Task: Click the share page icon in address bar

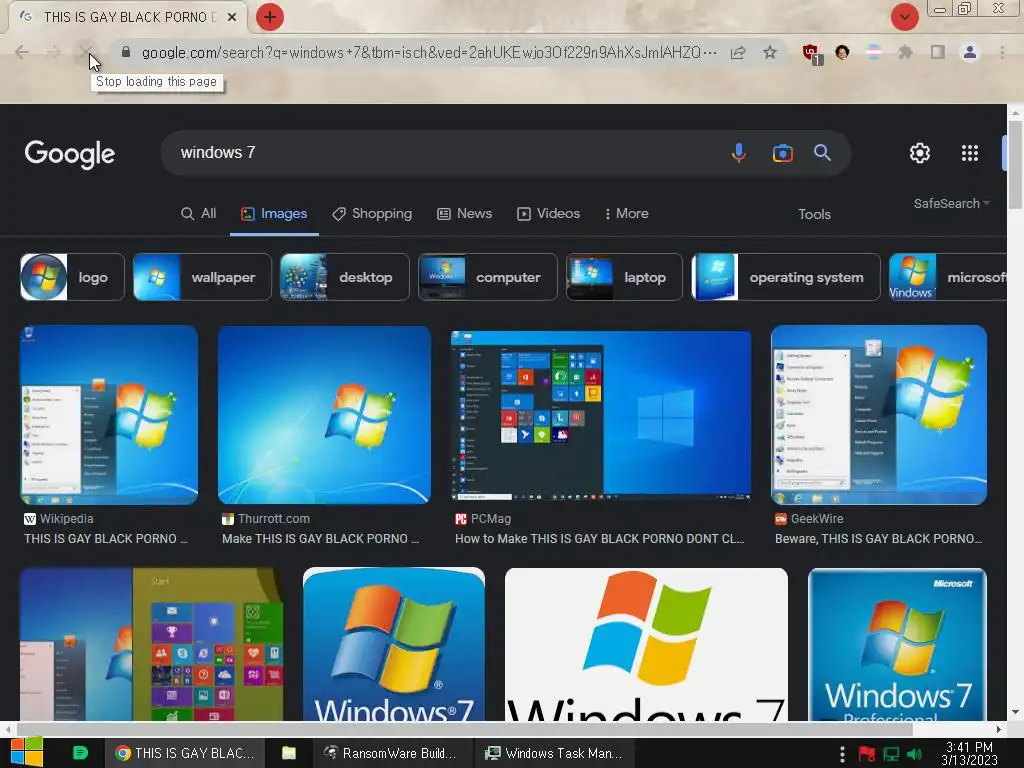Action: [738, 52]
